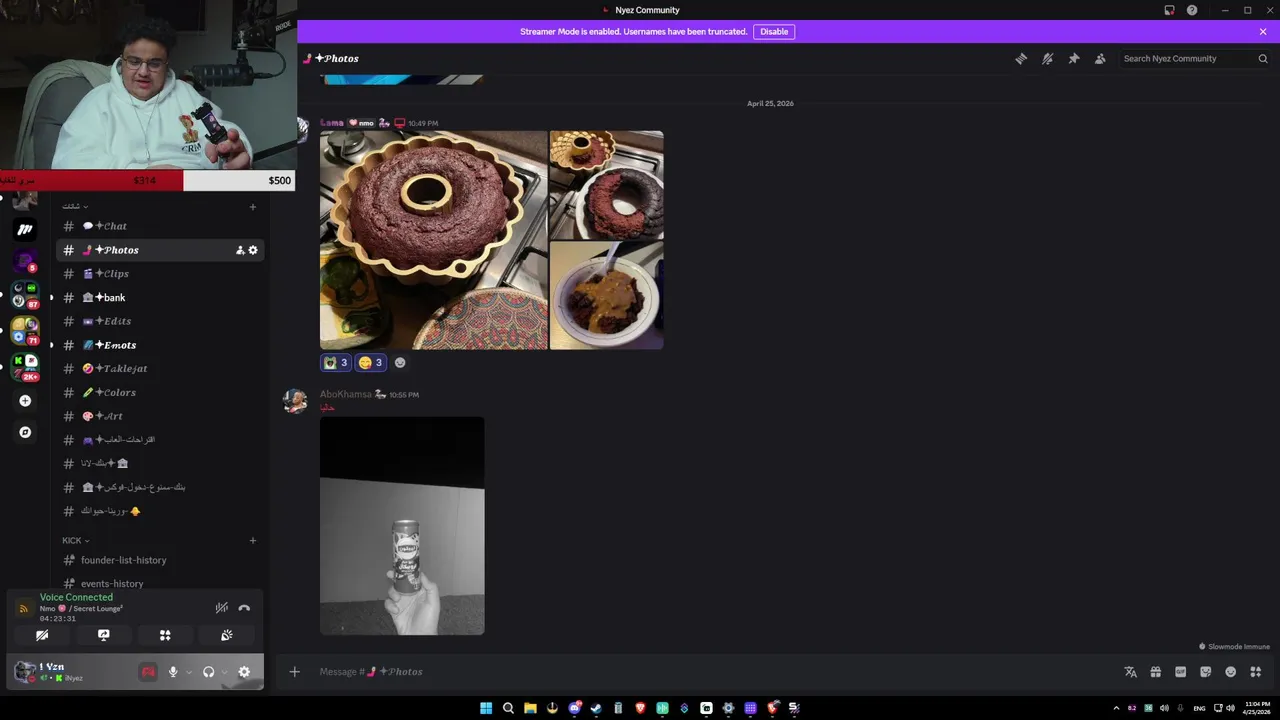
Task: Open File Explorer from taskbar
Action: [530, 708]
